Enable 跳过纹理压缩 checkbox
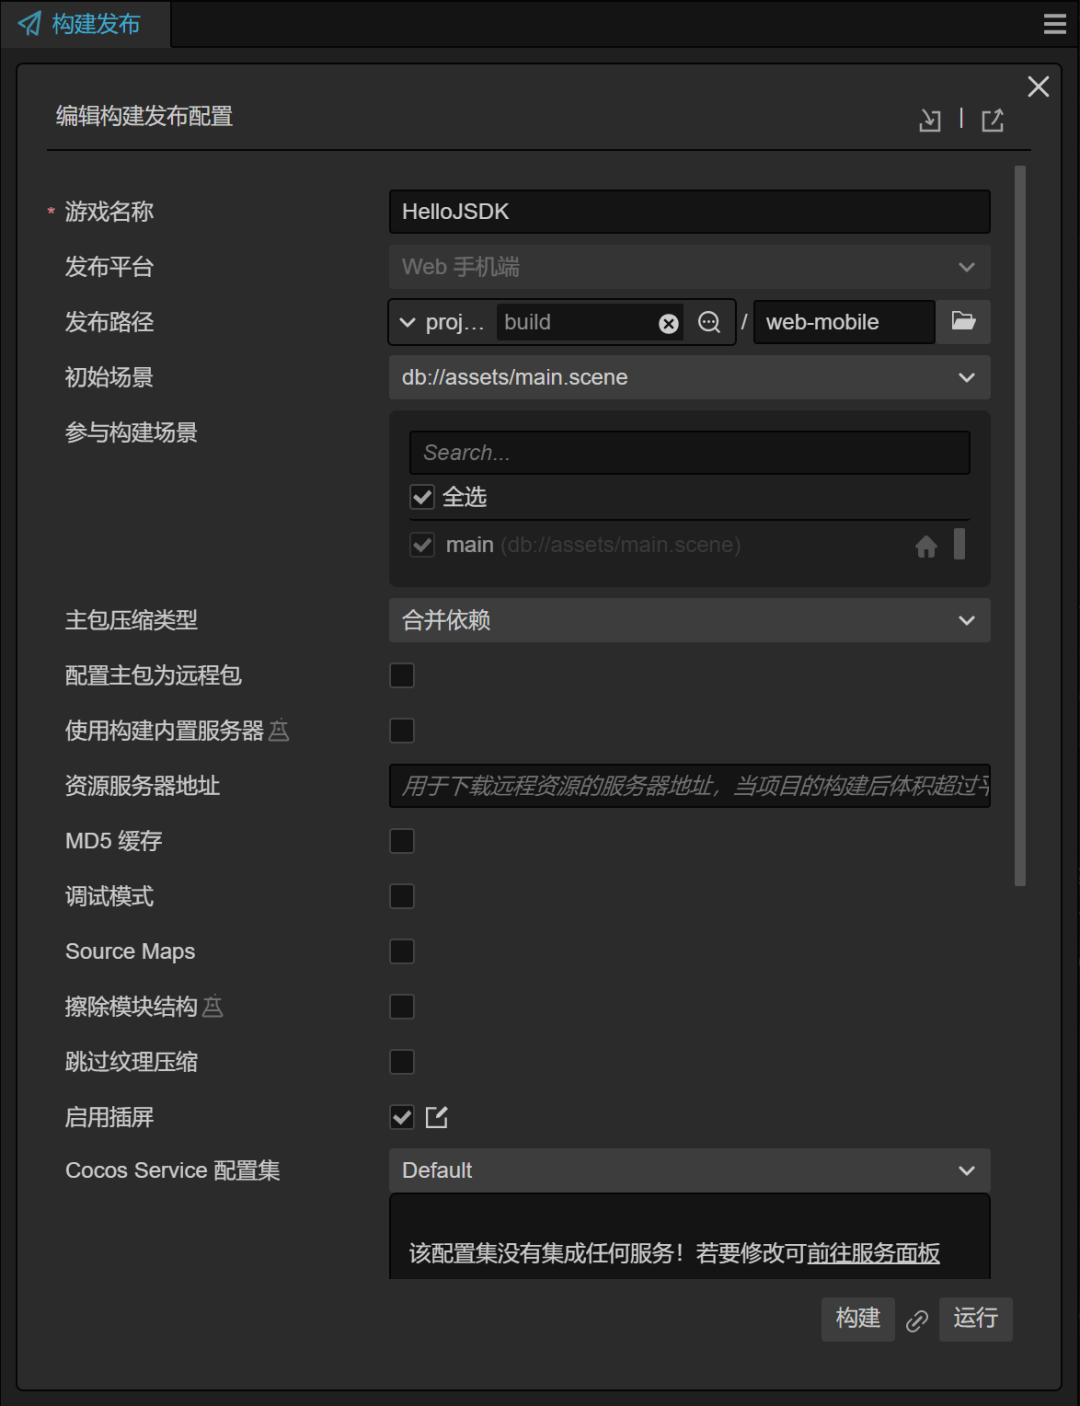Viewport: 1080px width, 1406px height. coord(402,1062)
